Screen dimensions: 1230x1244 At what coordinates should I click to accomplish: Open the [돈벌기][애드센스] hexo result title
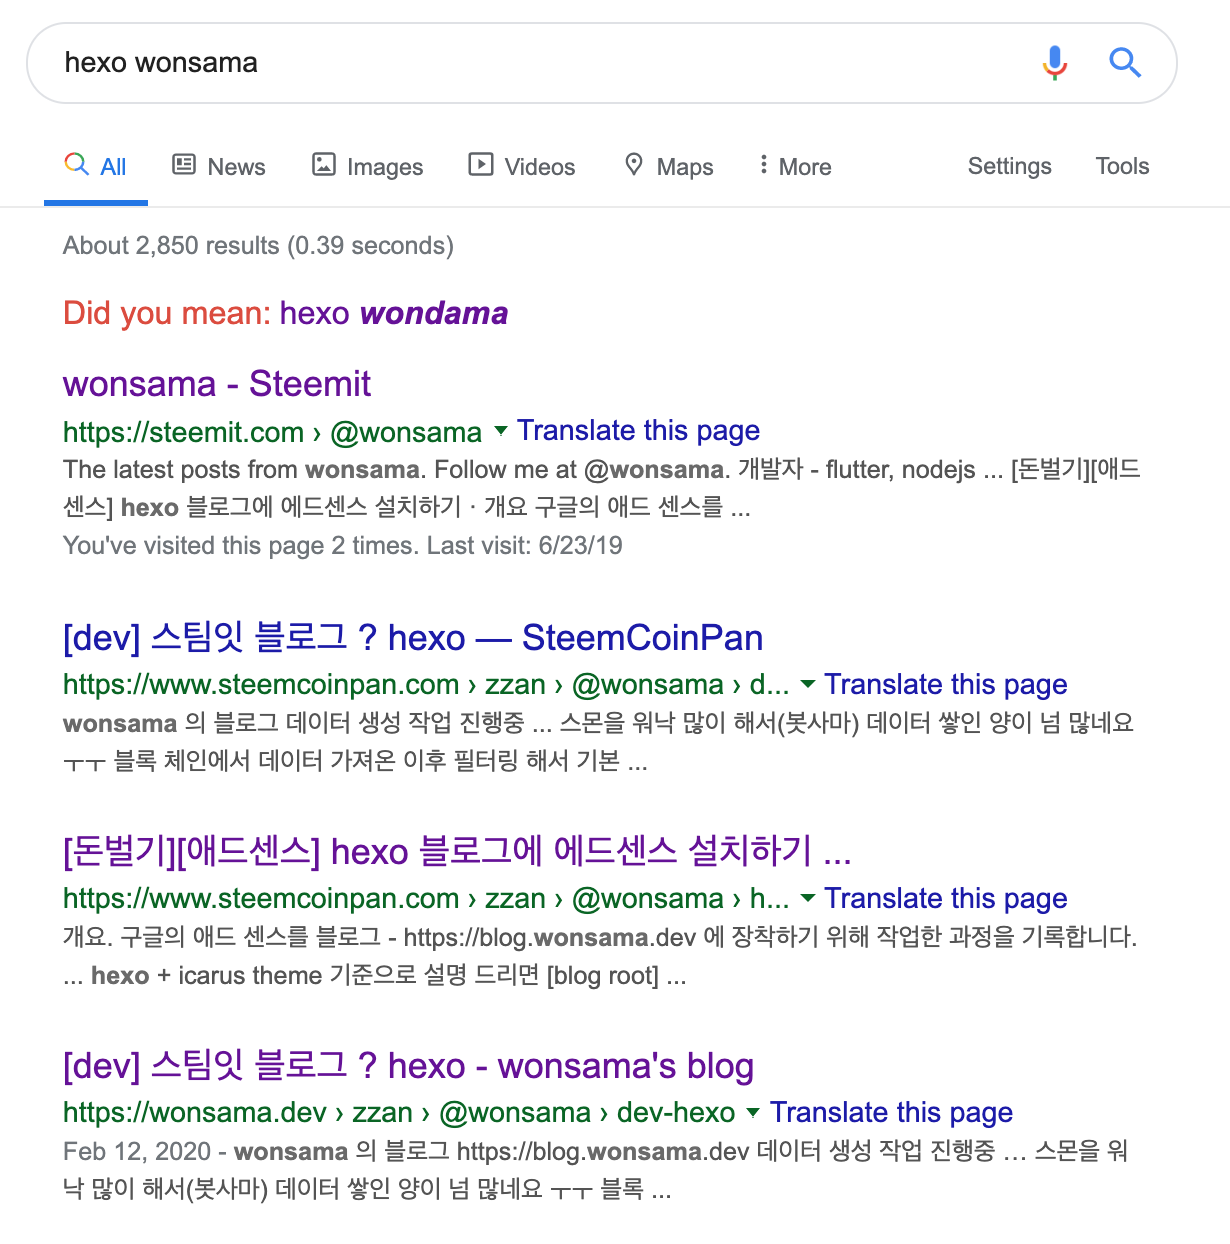[x=457, y=852]
